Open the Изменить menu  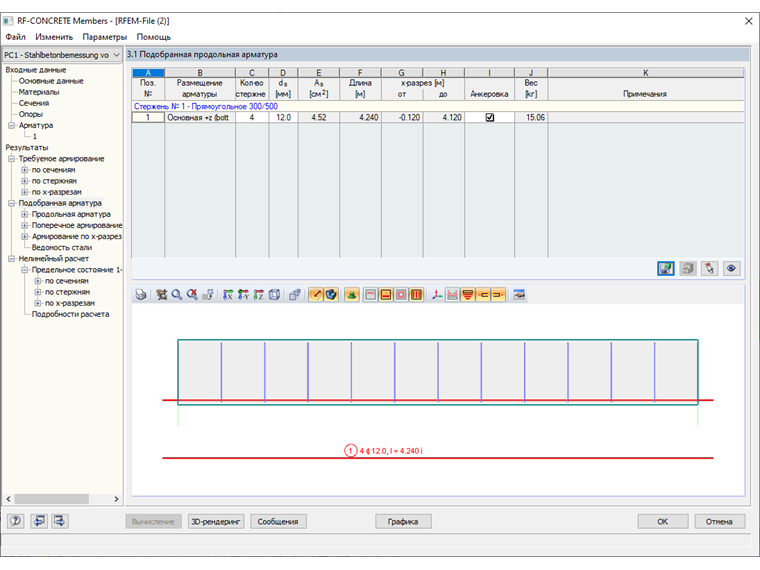tap(54, 37)
